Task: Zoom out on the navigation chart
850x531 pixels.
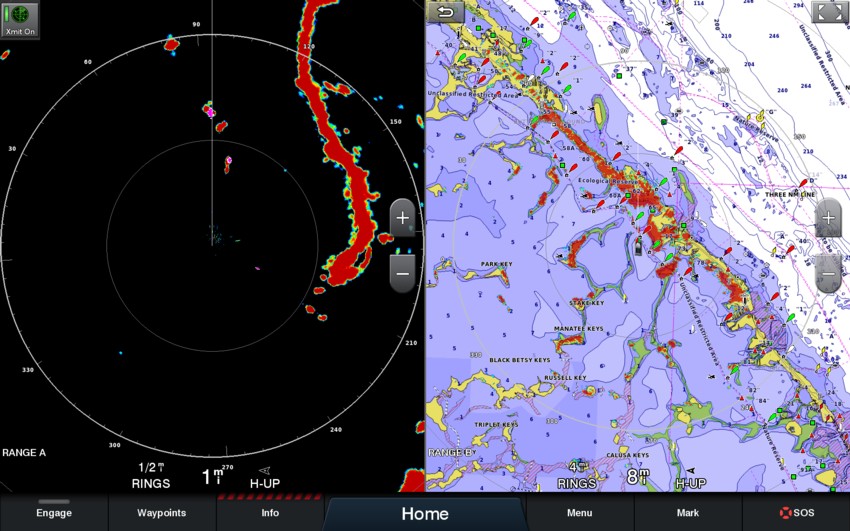Action: coord(828,272)
